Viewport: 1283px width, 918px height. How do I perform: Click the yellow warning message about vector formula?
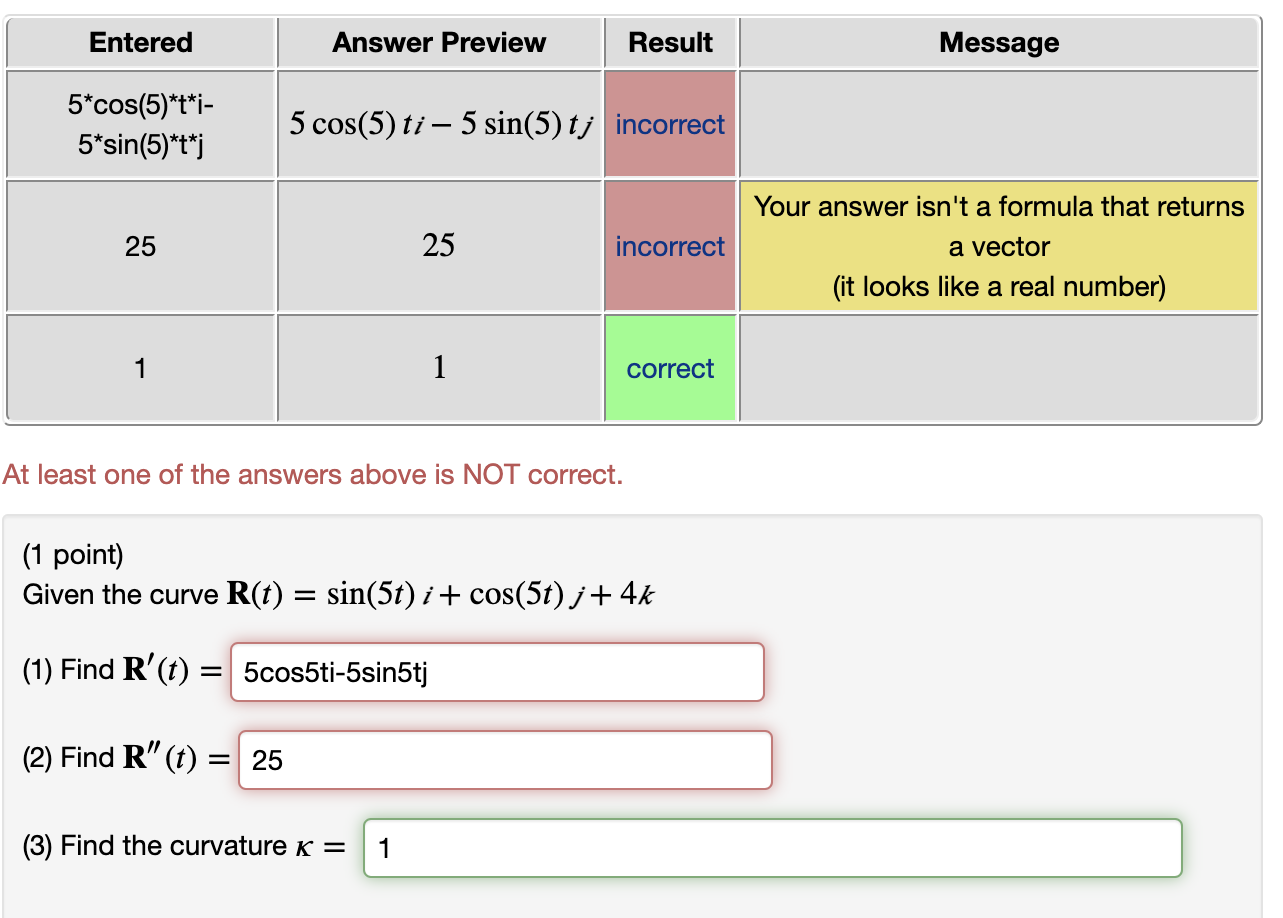(998, 246)
